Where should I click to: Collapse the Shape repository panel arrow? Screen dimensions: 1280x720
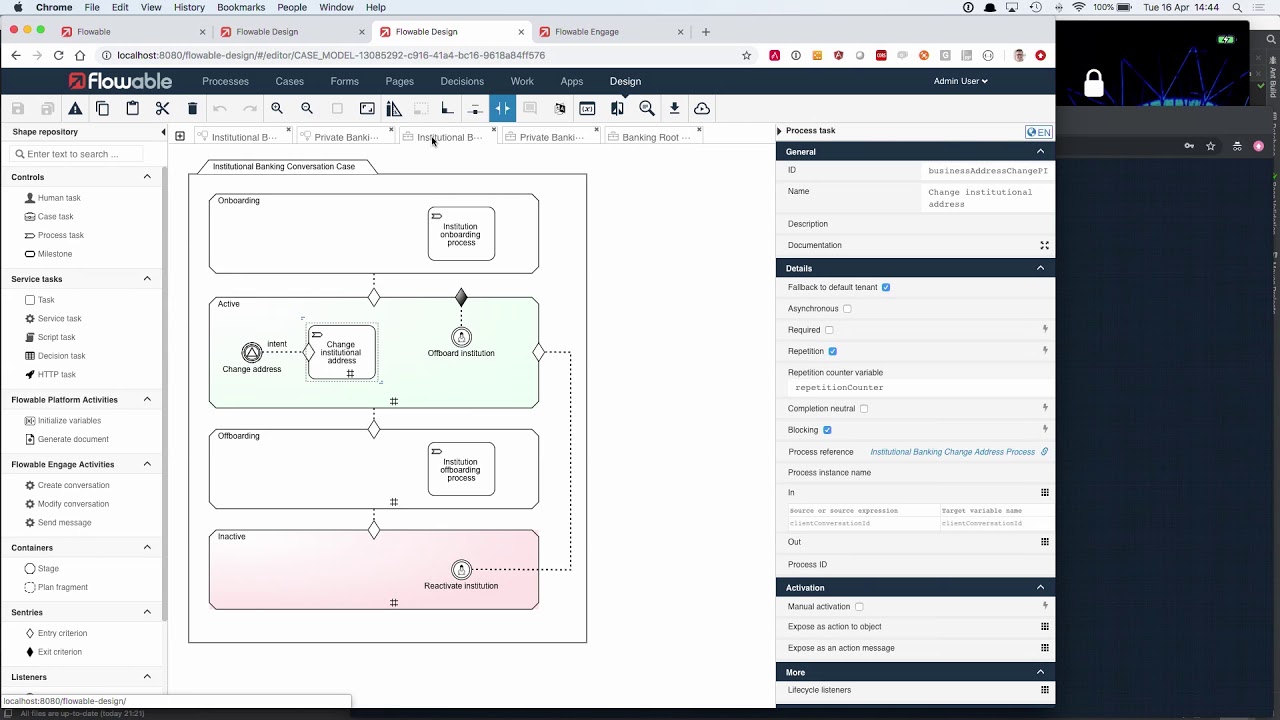click(163, 132)
